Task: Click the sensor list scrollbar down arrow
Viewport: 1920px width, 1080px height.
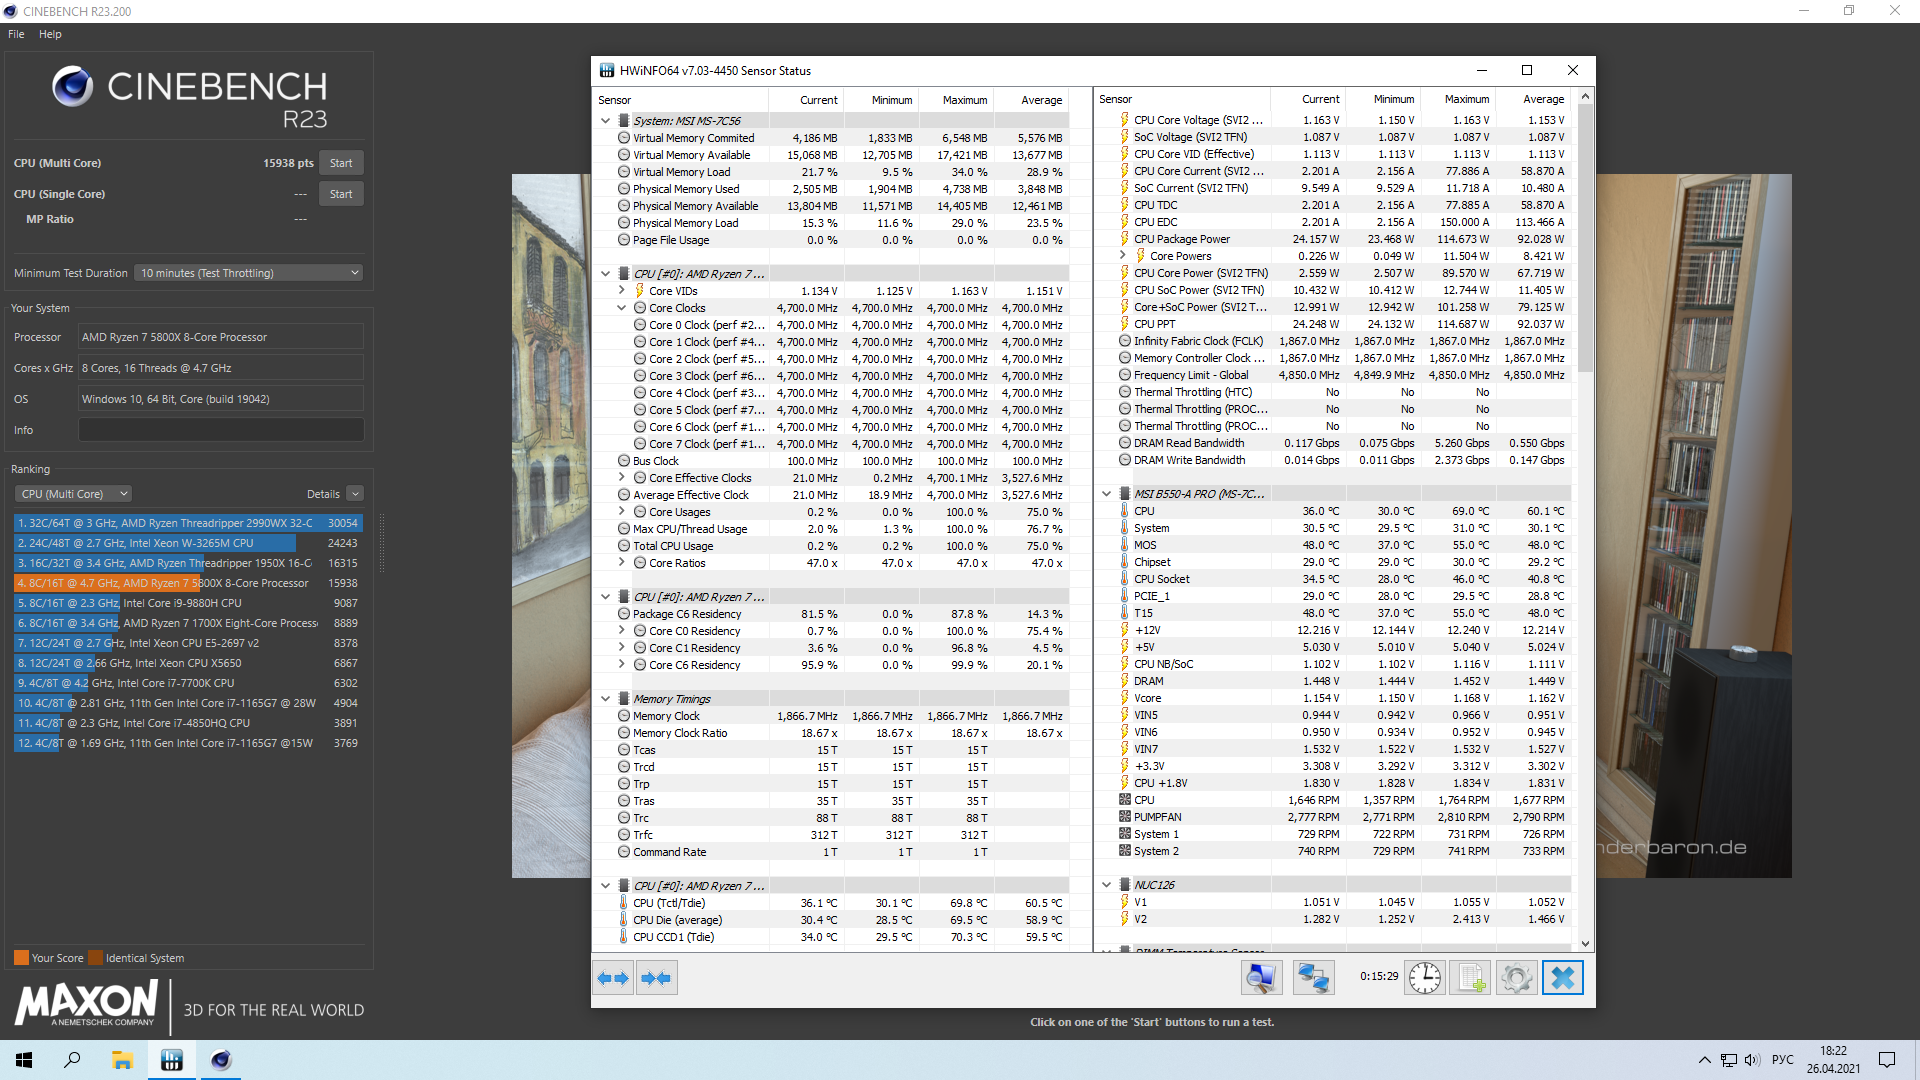Action: coord(1585,944)
